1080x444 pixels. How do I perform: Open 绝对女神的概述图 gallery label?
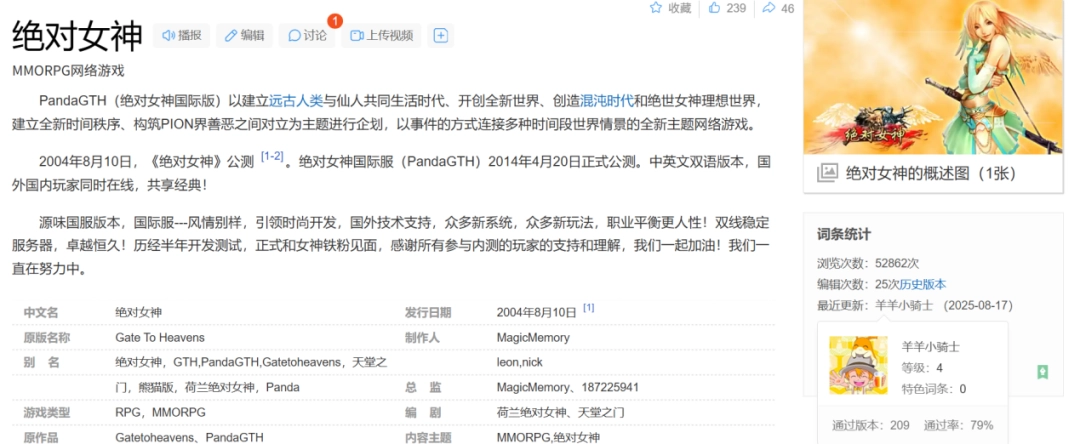click(930, 173)
